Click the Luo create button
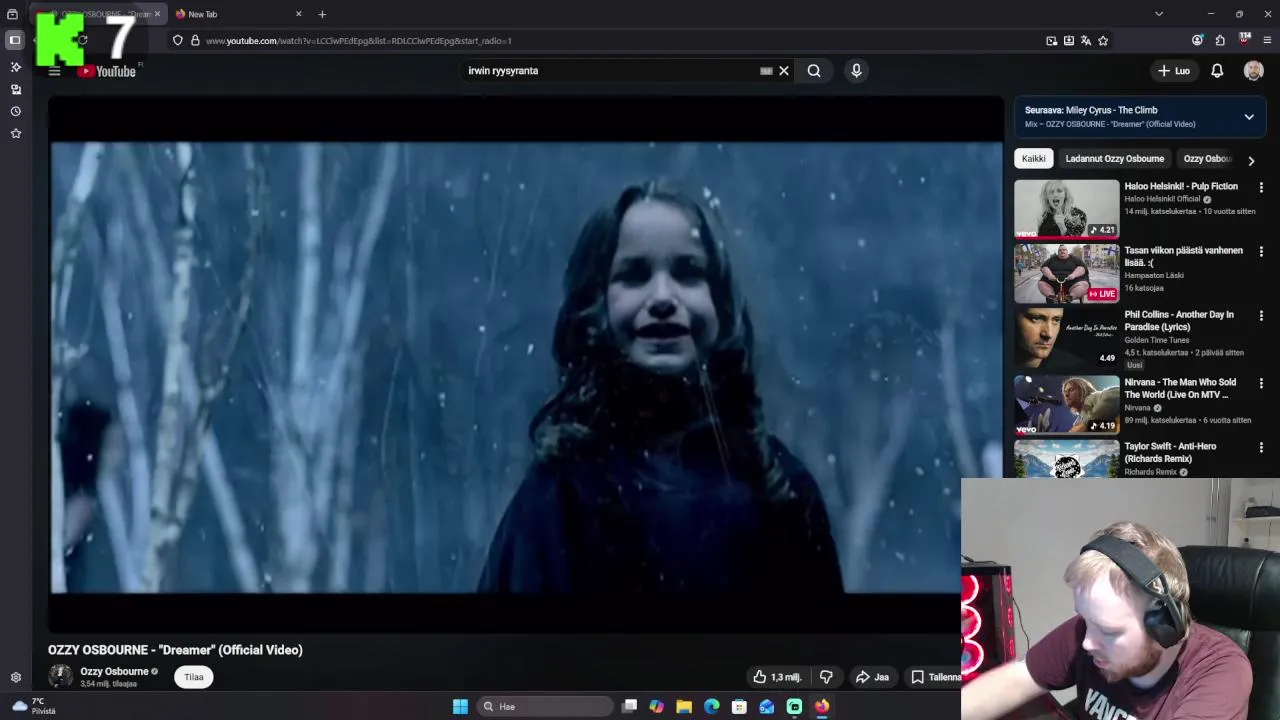 pyautogui.click(x=1174, y=71)
